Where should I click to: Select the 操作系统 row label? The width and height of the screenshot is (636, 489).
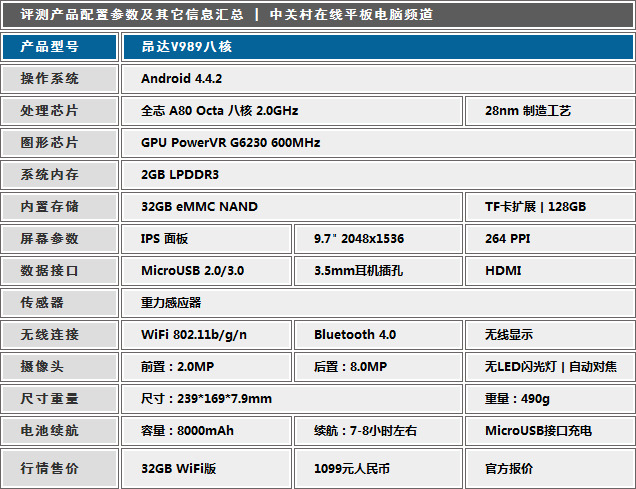tap(60, 79)
